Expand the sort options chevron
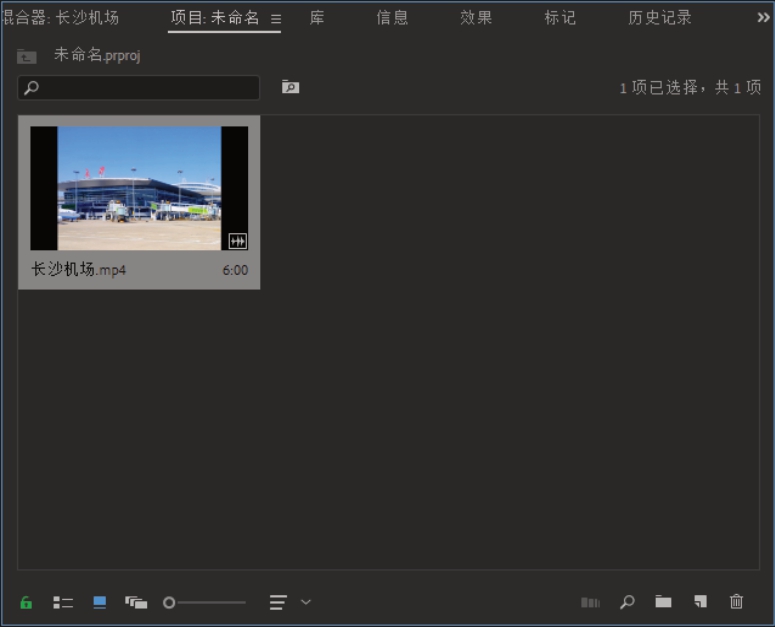This screenshot has height=627, width=775. [306, 602]
